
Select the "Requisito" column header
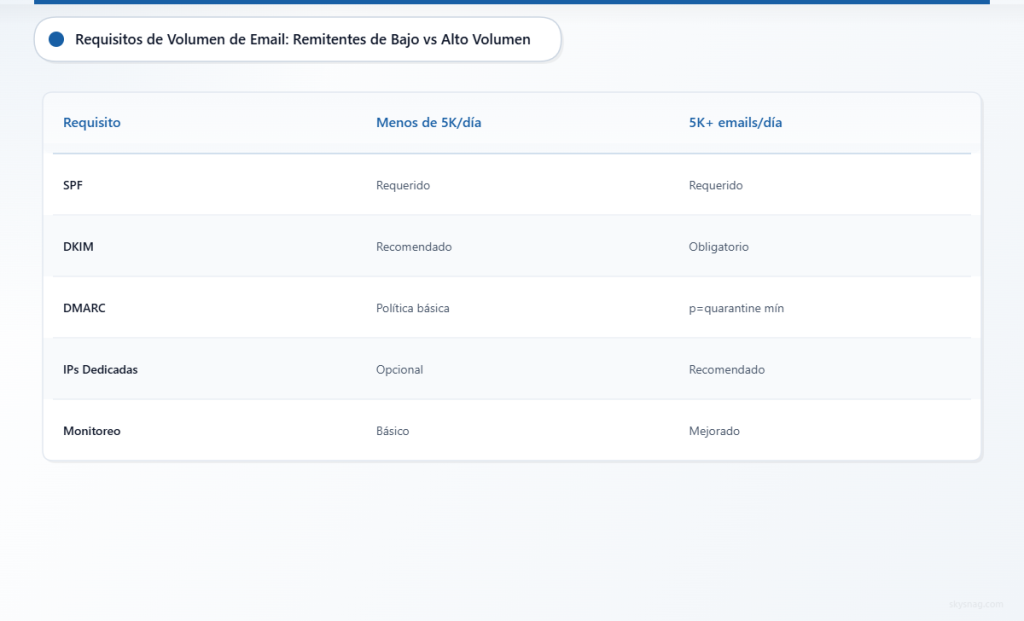(x=92, y=122)
